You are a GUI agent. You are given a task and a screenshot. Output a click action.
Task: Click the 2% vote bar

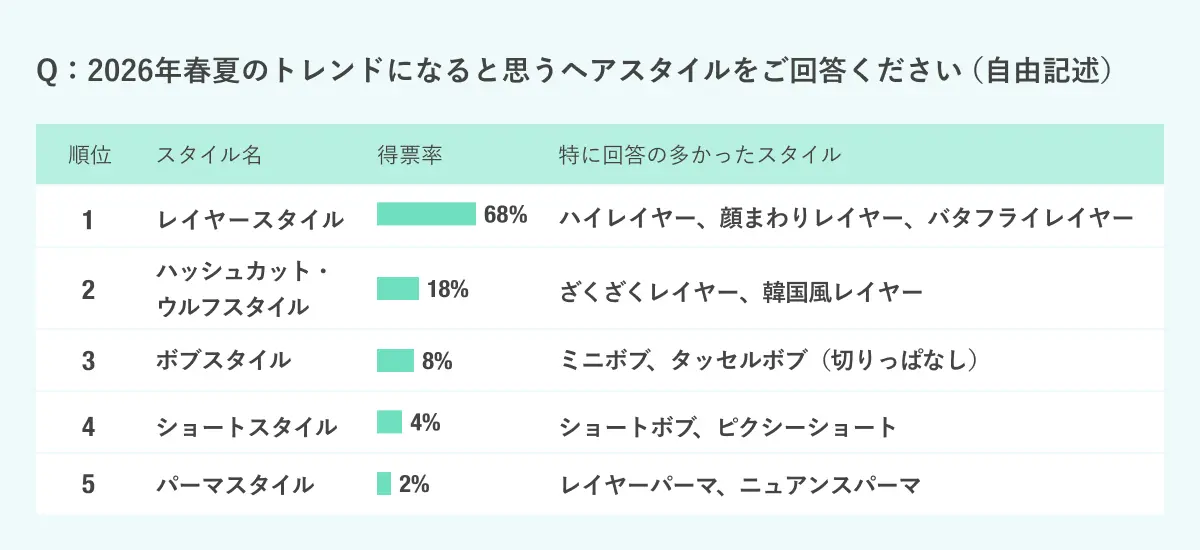pyautogui.click(x=384, y=484)
